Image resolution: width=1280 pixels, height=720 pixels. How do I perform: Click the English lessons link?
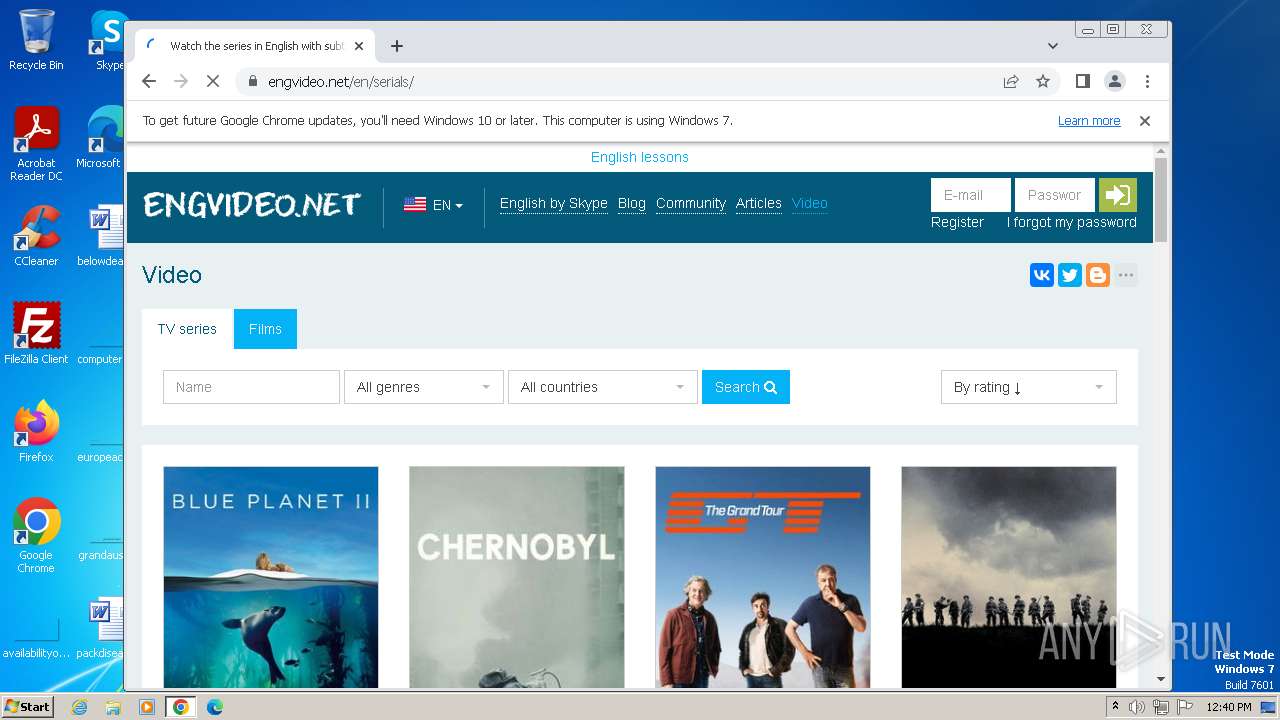click(640, 157)
